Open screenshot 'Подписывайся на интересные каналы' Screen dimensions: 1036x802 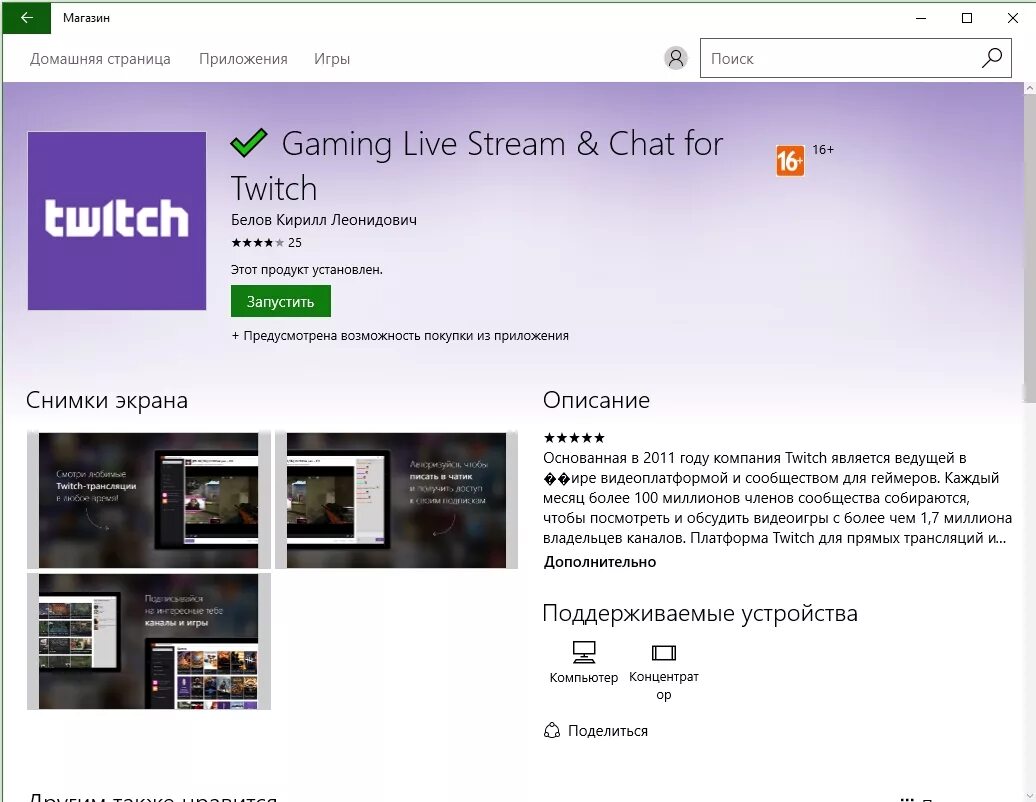(149, 641)
